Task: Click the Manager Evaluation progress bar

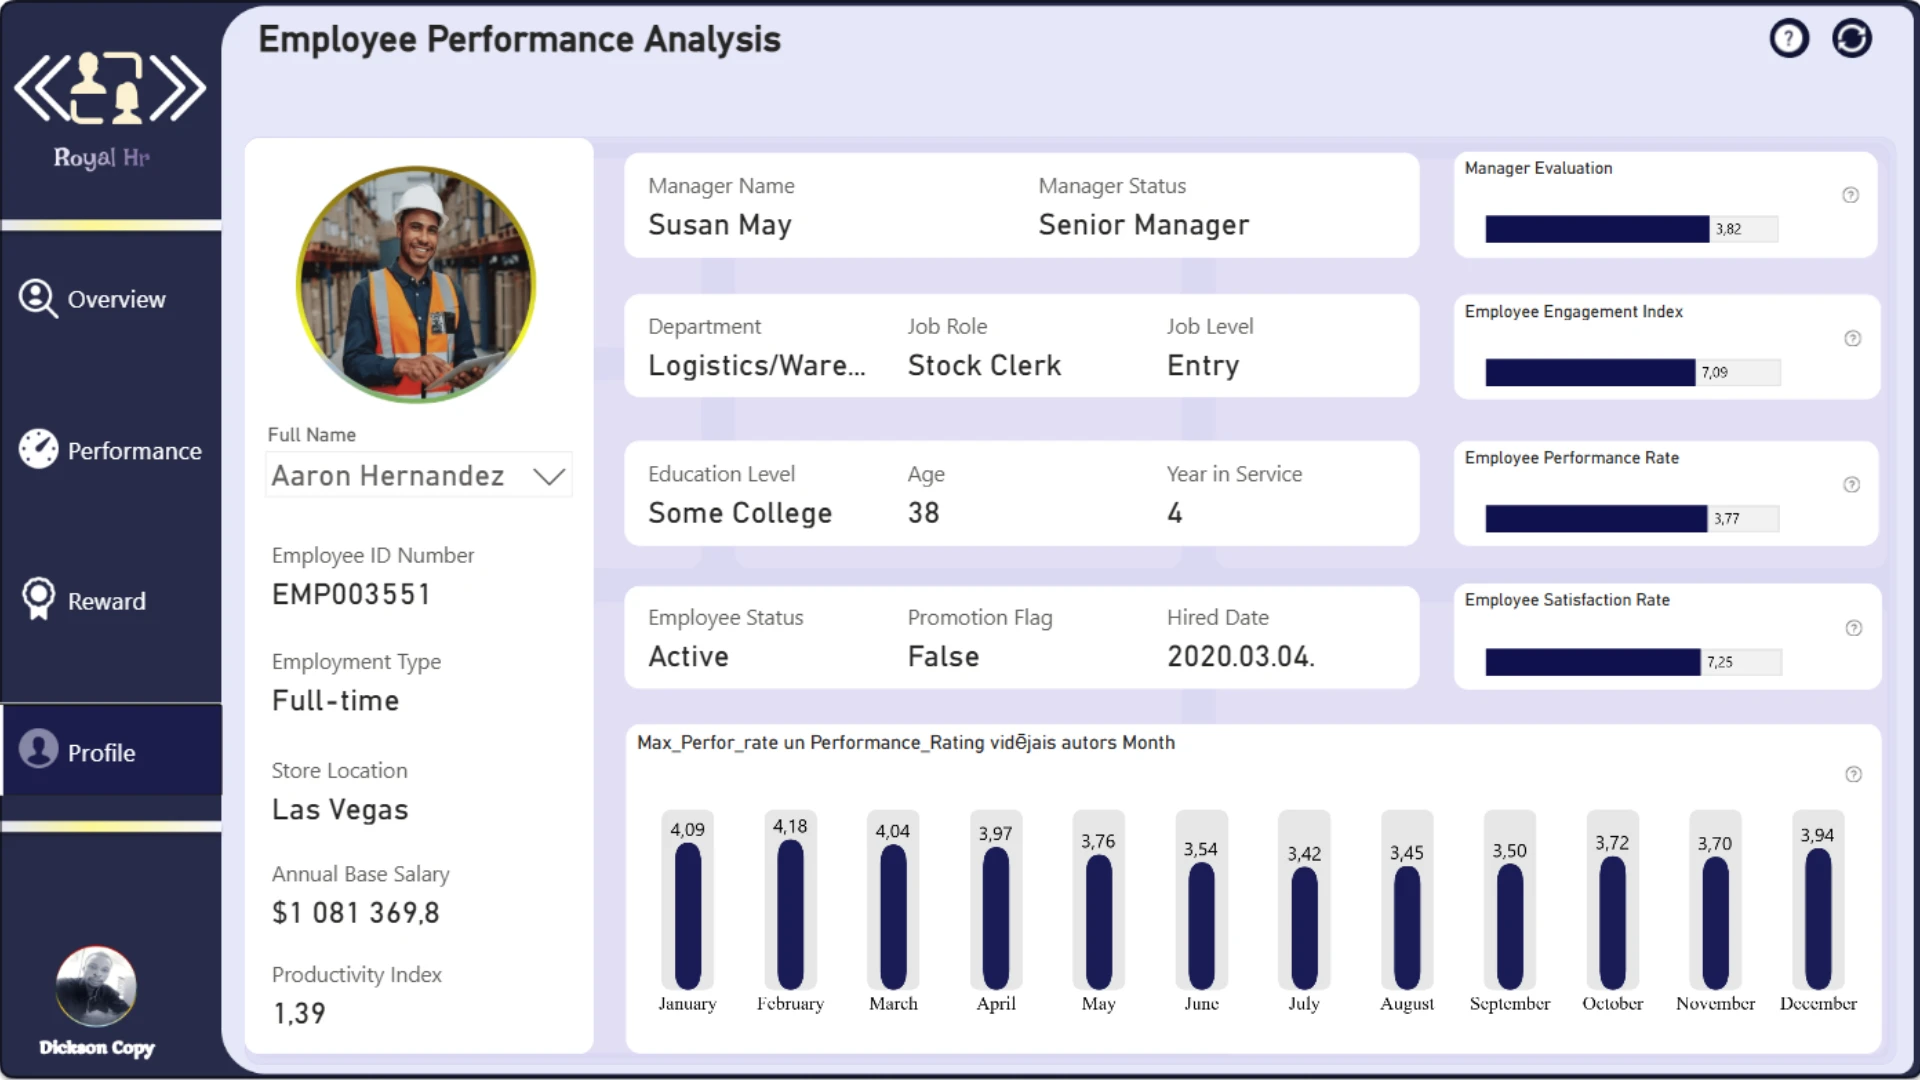Action: [x=1597, y=229]
